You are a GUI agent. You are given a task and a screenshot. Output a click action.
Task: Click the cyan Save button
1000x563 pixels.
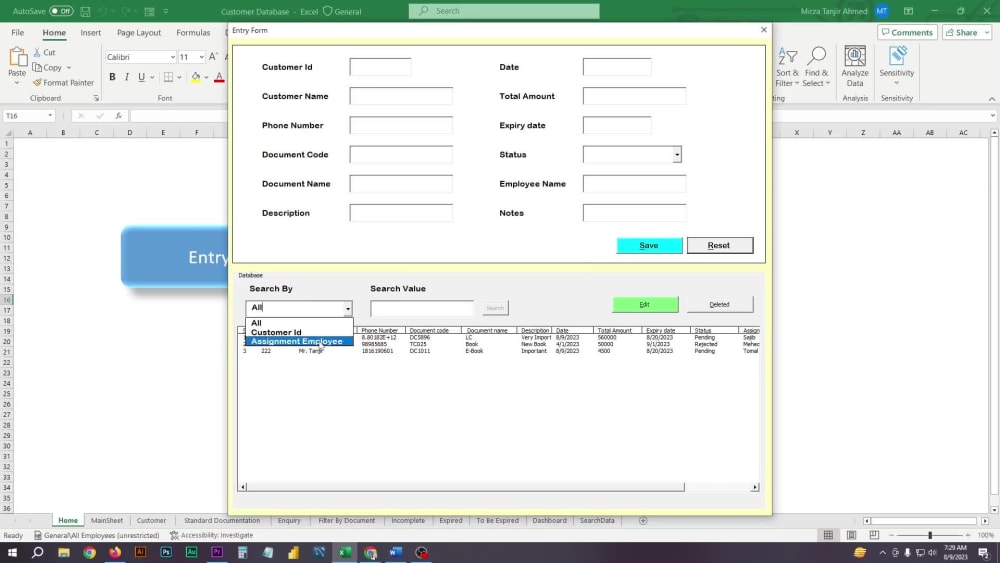[649, 245]
